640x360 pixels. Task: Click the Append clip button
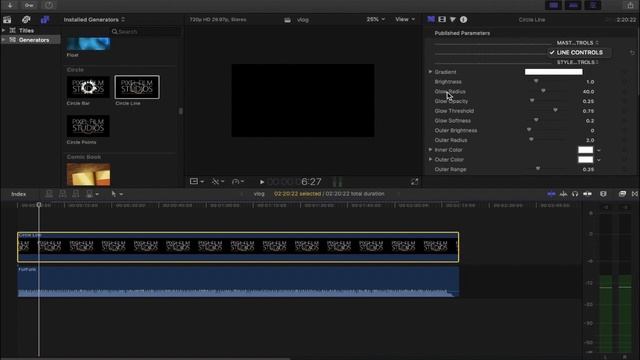(x=76, y=194)
